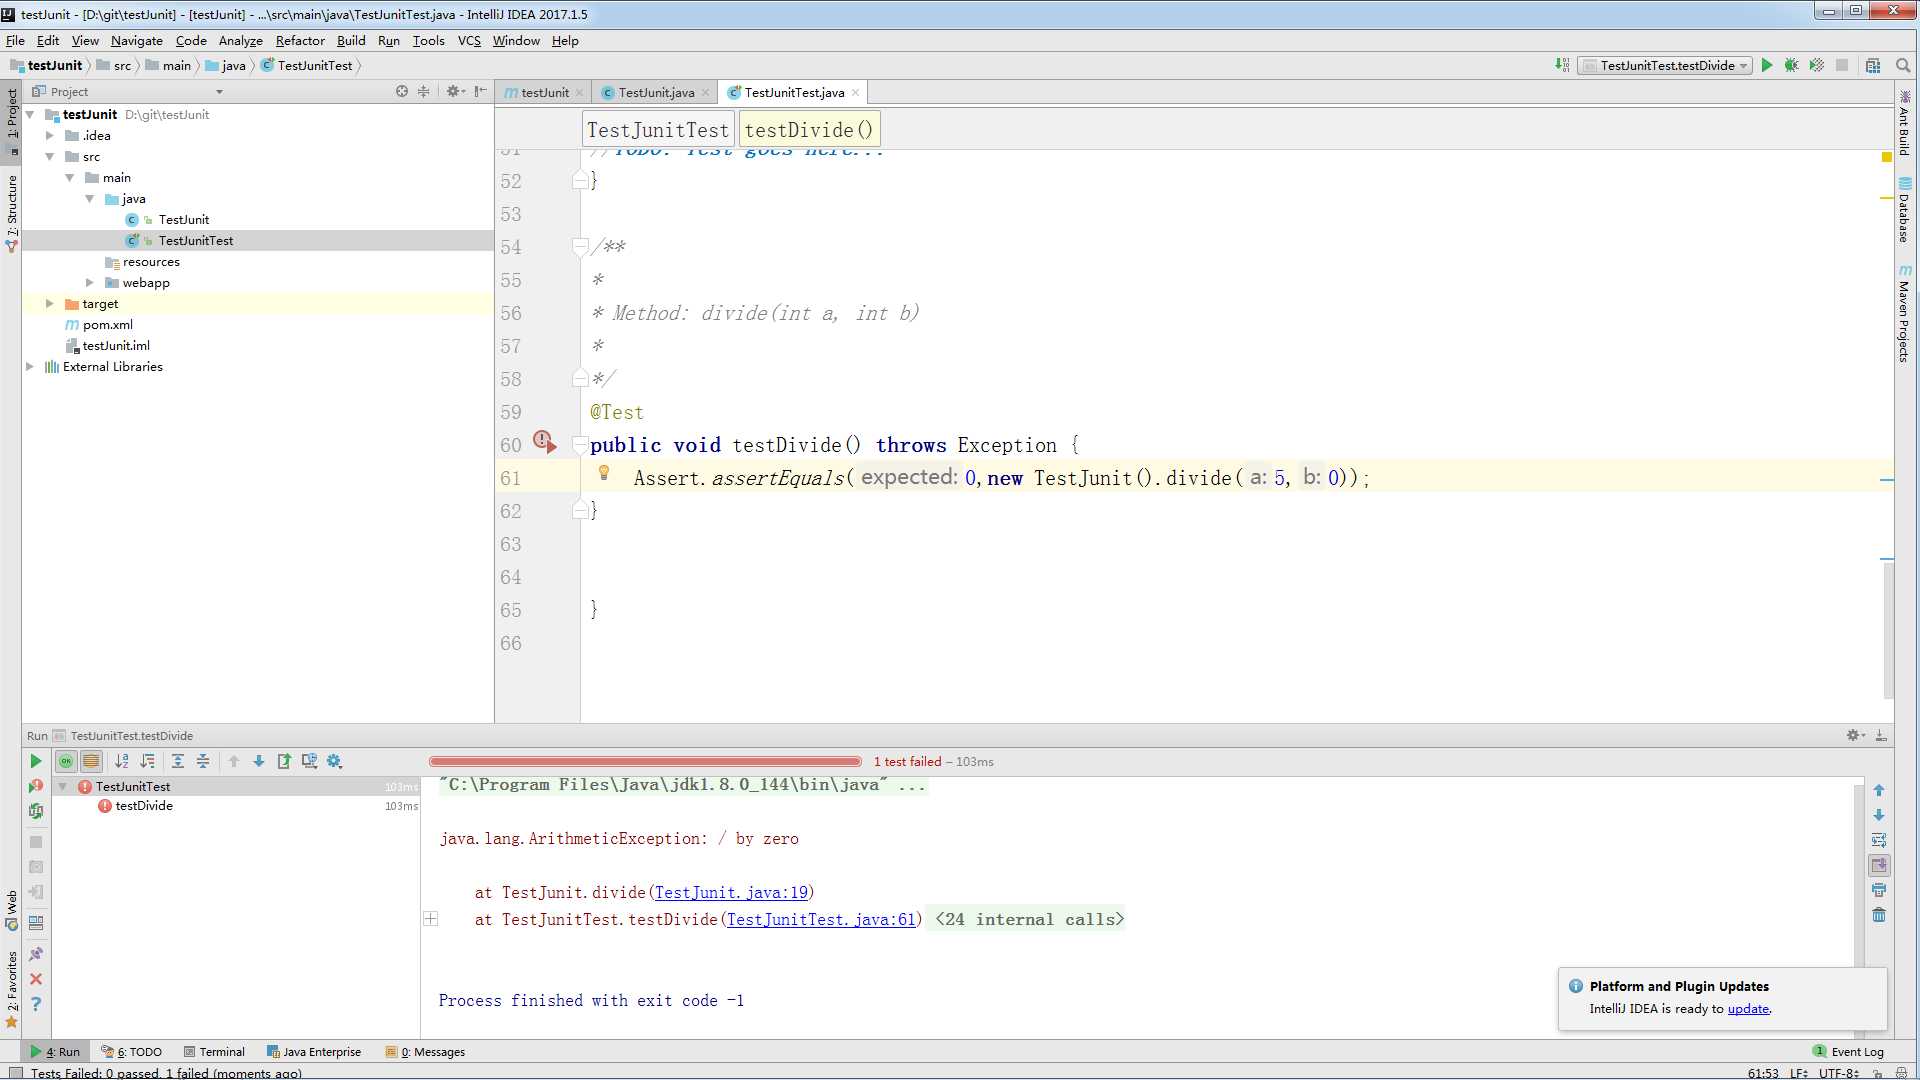Viewport: 1920px width, 1080px height.
Task: Collapse all in the Project panel
Action: (424, 92)
